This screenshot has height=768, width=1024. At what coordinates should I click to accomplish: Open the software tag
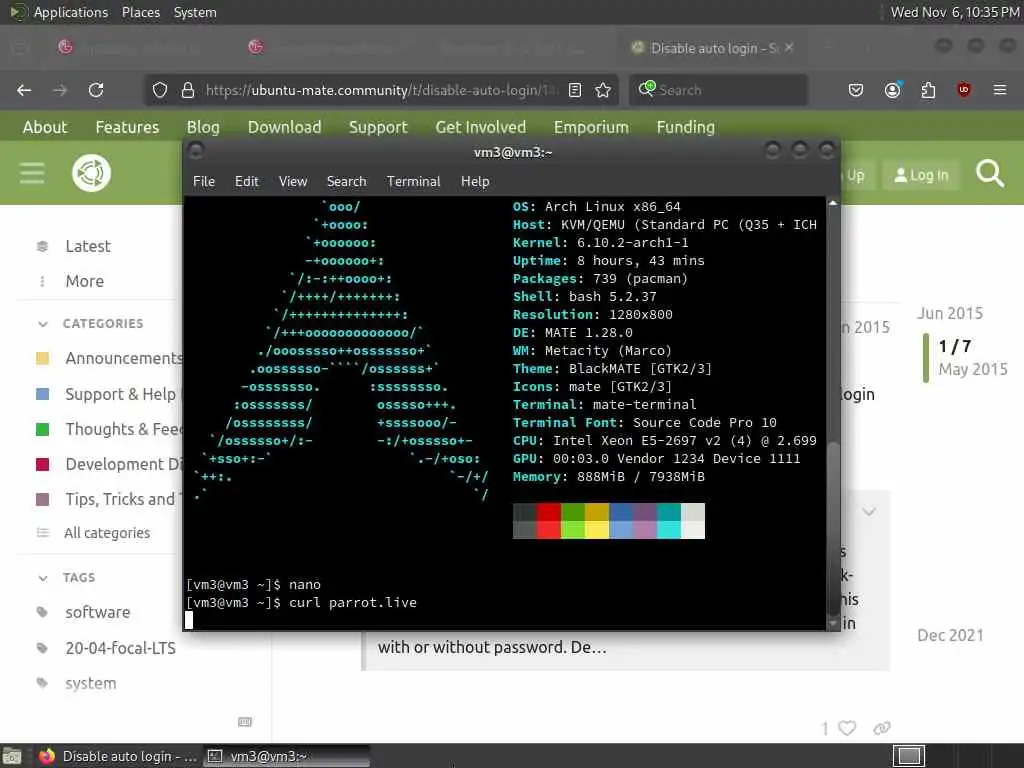(x=97, y=612)
